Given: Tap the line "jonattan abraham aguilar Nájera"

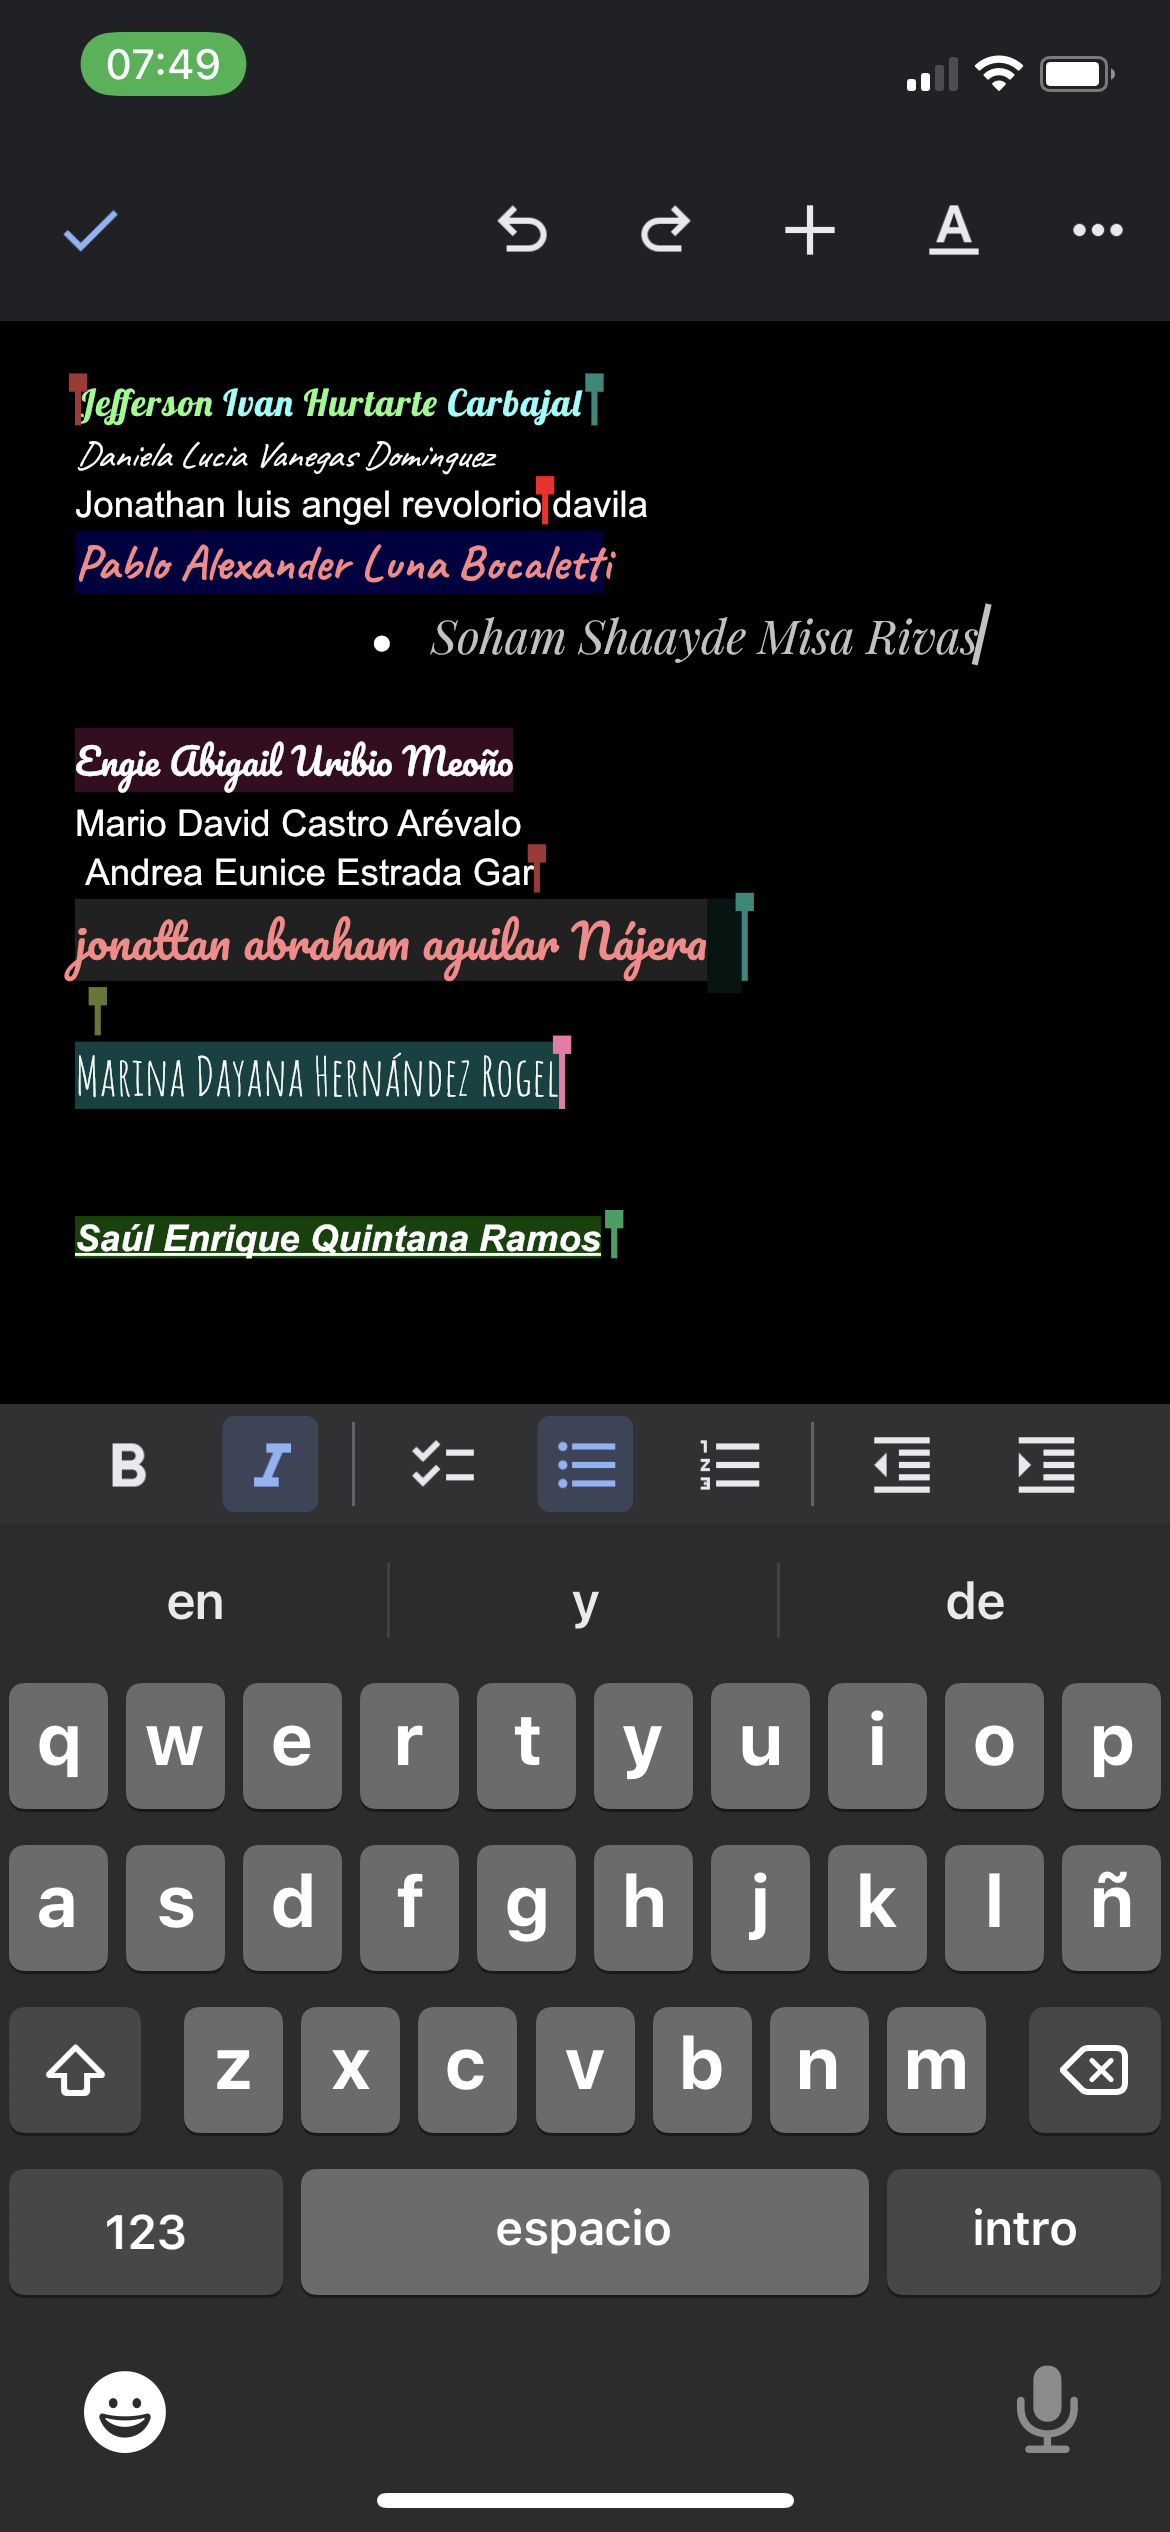Looking at the screenshot, I should (x=388, y=944).
